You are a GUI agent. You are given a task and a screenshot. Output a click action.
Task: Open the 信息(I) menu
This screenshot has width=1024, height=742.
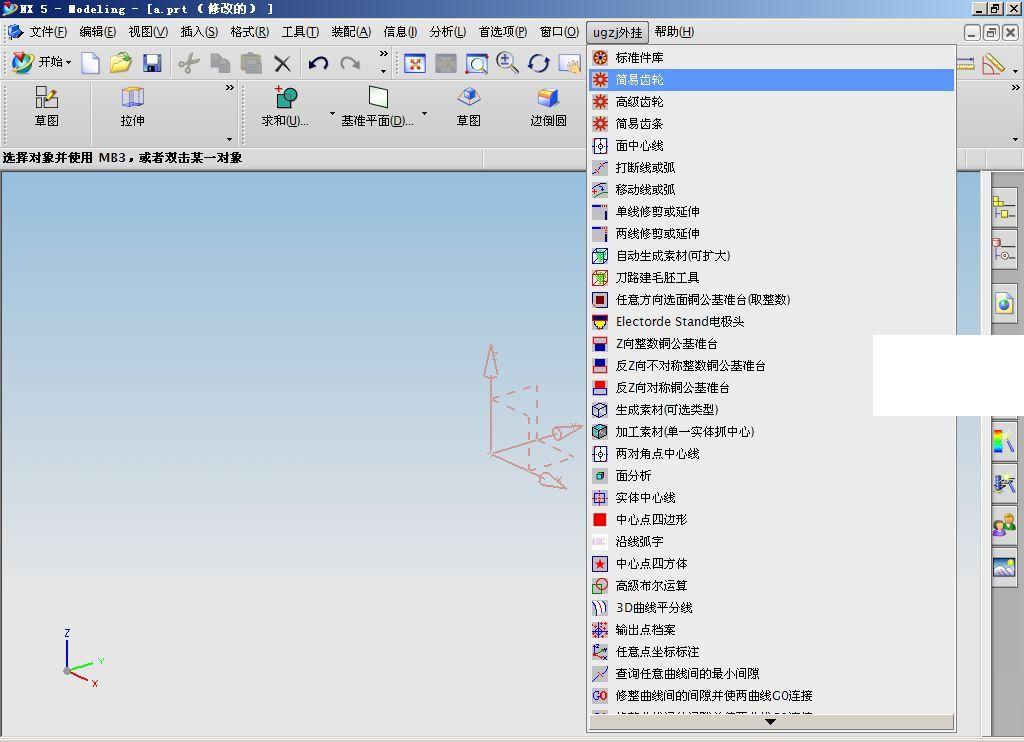point(400,32)
